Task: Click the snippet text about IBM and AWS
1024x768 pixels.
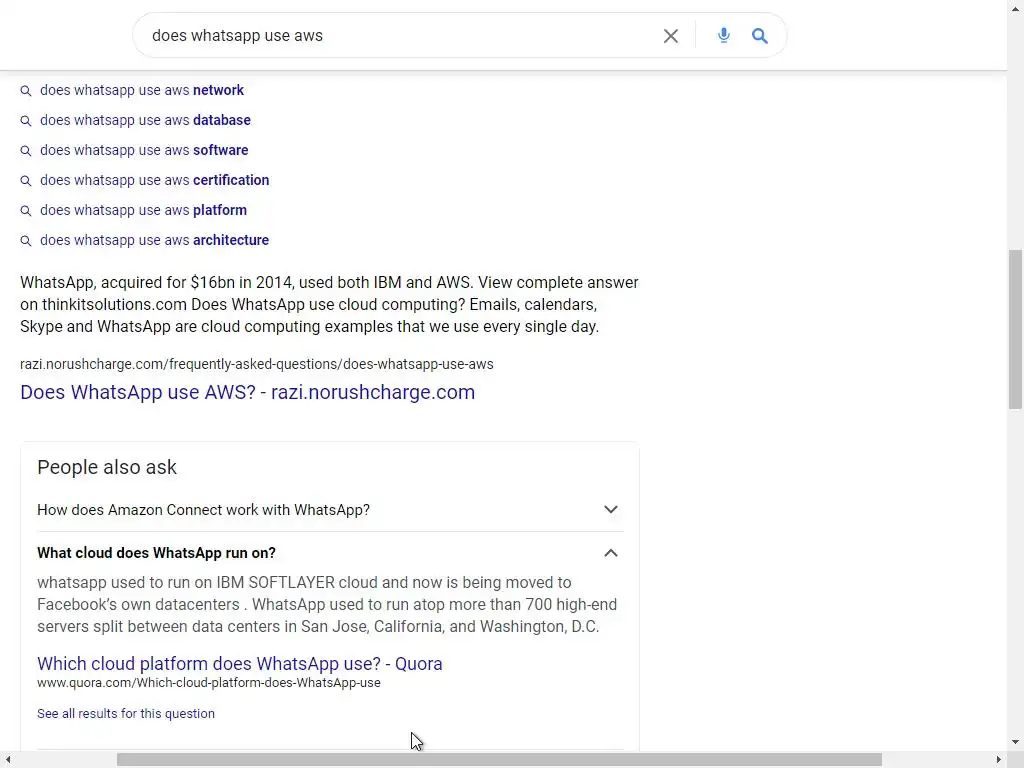Action: pos(329,304)
